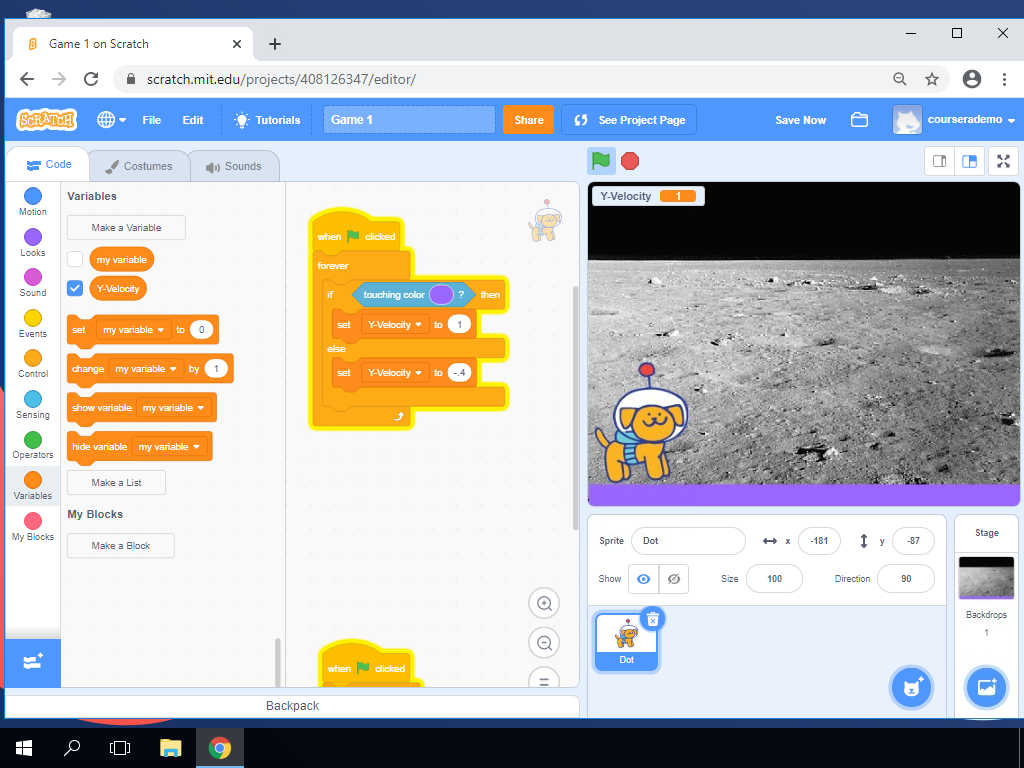Enter full screen stage mode
Viewport: 1024px width, 768px height.
pyautogui.click(x=1003, y=161)
